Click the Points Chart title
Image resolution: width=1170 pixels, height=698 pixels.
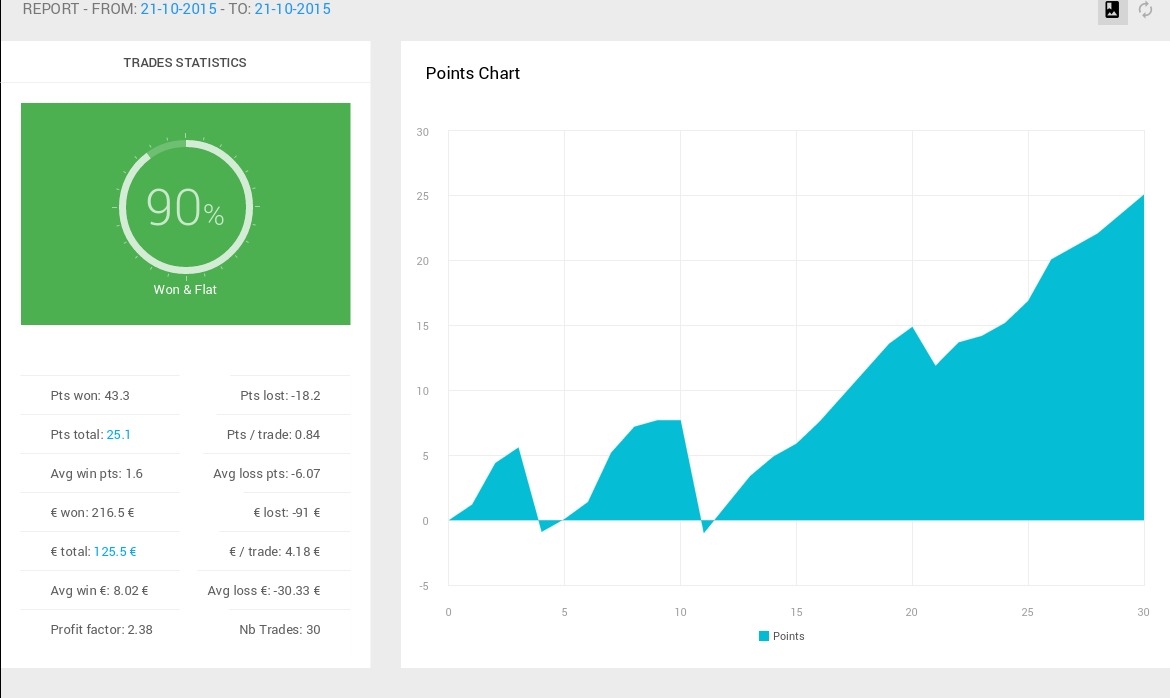tap(472, 73)
